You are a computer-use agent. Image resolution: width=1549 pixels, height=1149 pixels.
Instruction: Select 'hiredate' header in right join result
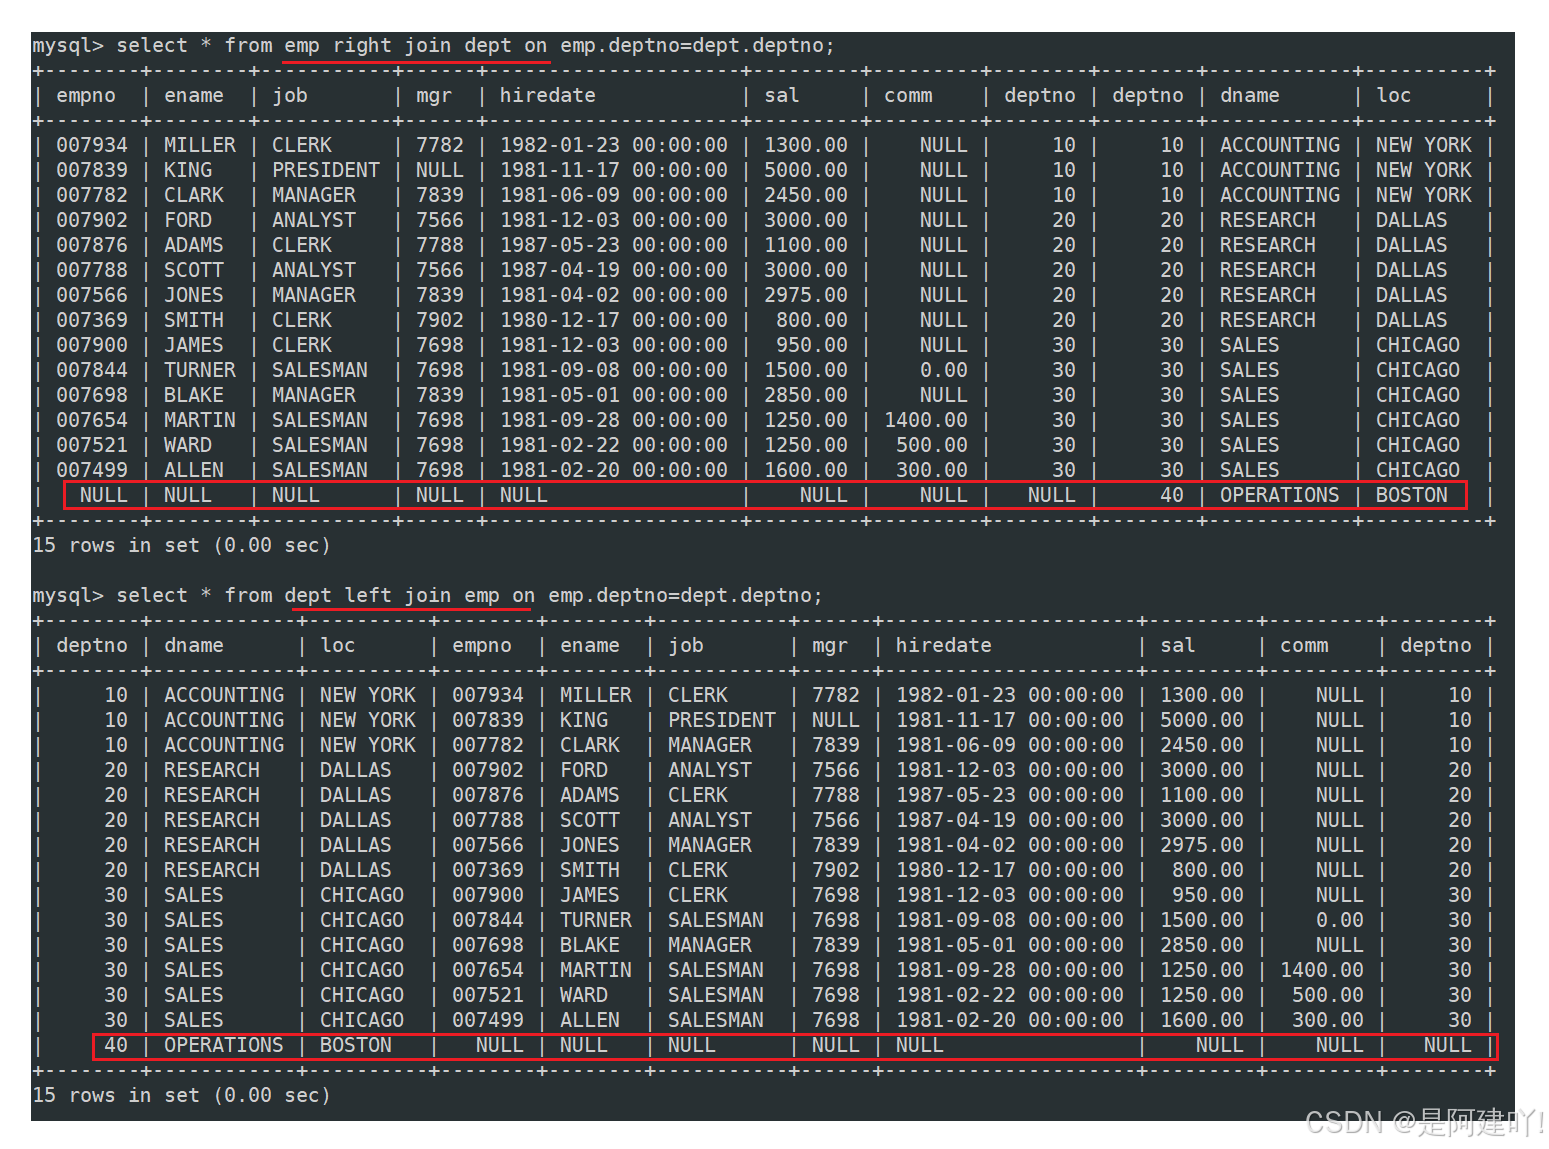point(548,96)
